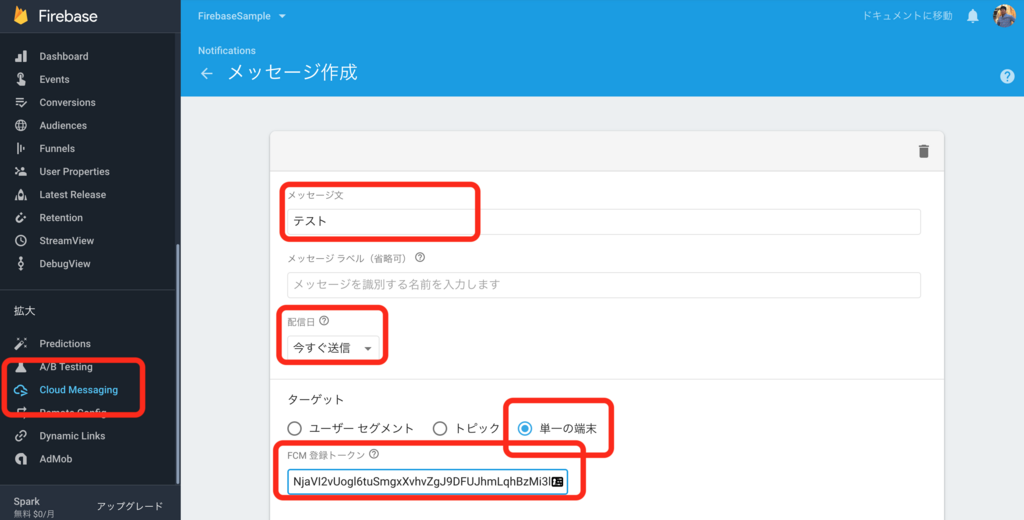This screenshot has height=520, width=1024.
Task: Open Dashboard in the sidebar
Action: [63, 56]
